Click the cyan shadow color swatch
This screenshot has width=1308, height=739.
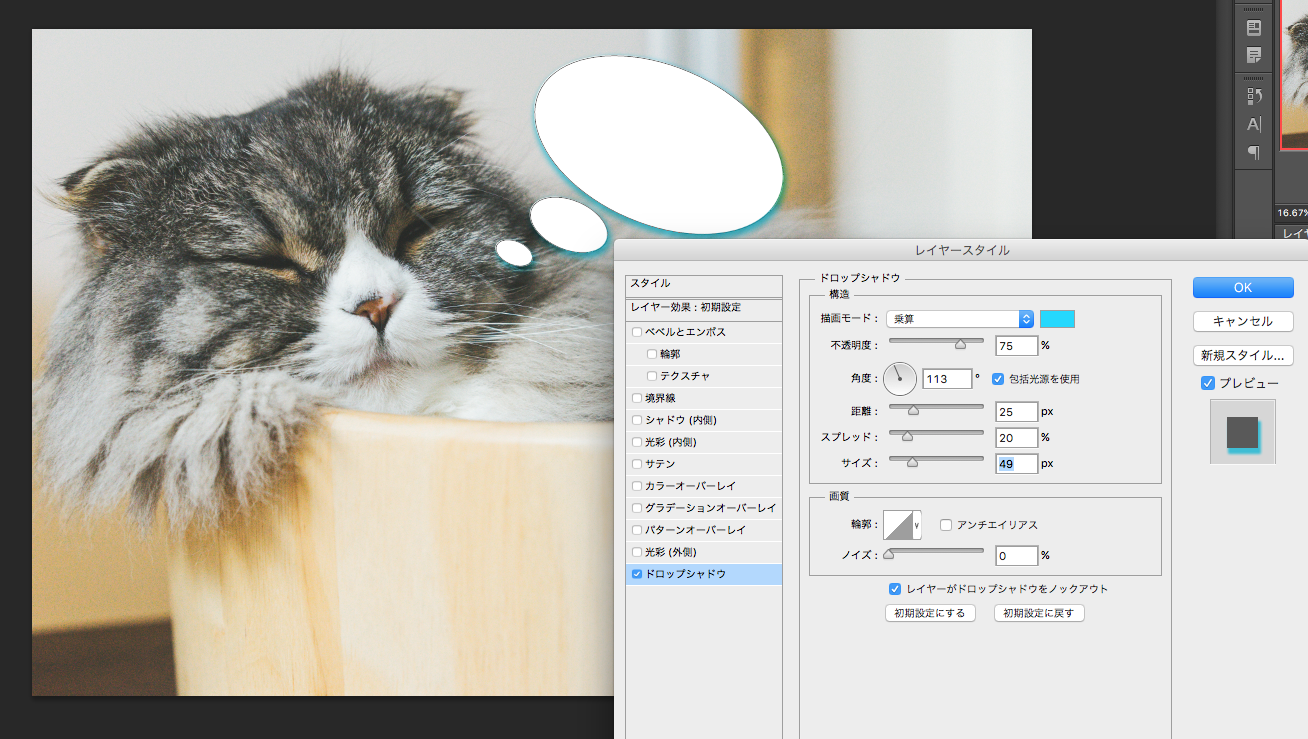(1057, 319)
